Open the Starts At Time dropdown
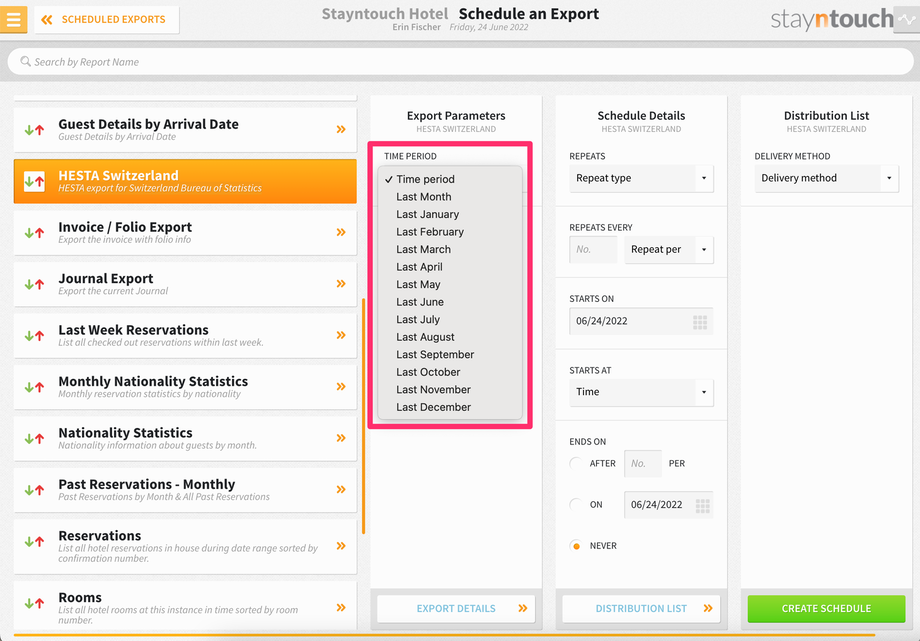Image resolution: width=920 pixels, height=641 pixels. point(641,392)
